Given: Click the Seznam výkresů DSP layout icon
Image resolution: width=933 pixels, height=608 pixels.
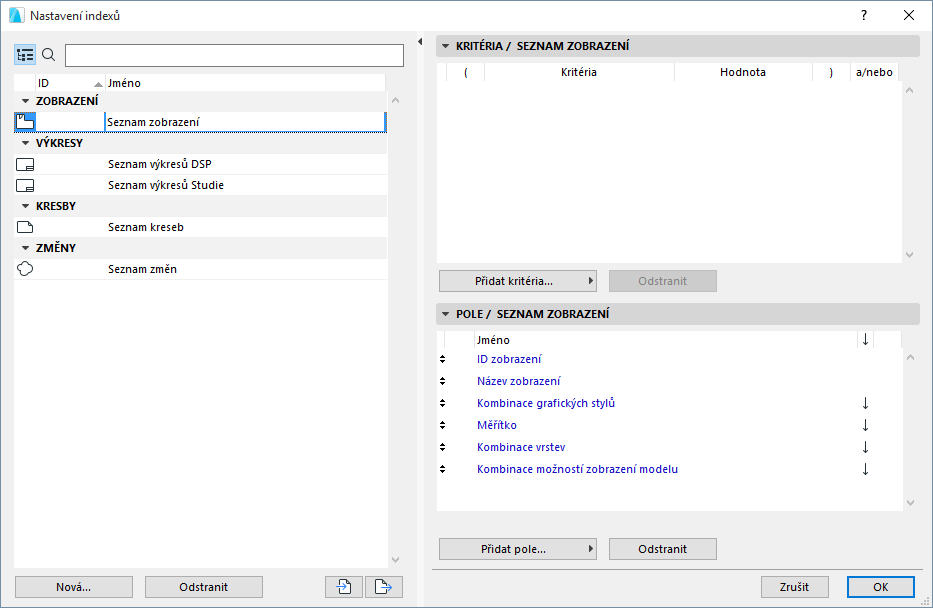Looking at the screenshot, I should click(23, 164).
